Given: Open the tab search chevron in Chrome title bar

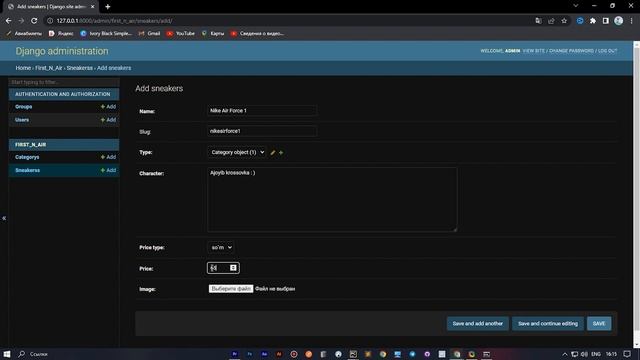Looking at the screenshot, I should [x=576, y=6].
